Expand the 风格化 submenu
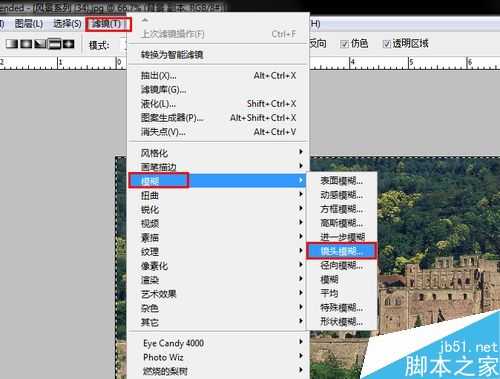 tap(218, 153)
